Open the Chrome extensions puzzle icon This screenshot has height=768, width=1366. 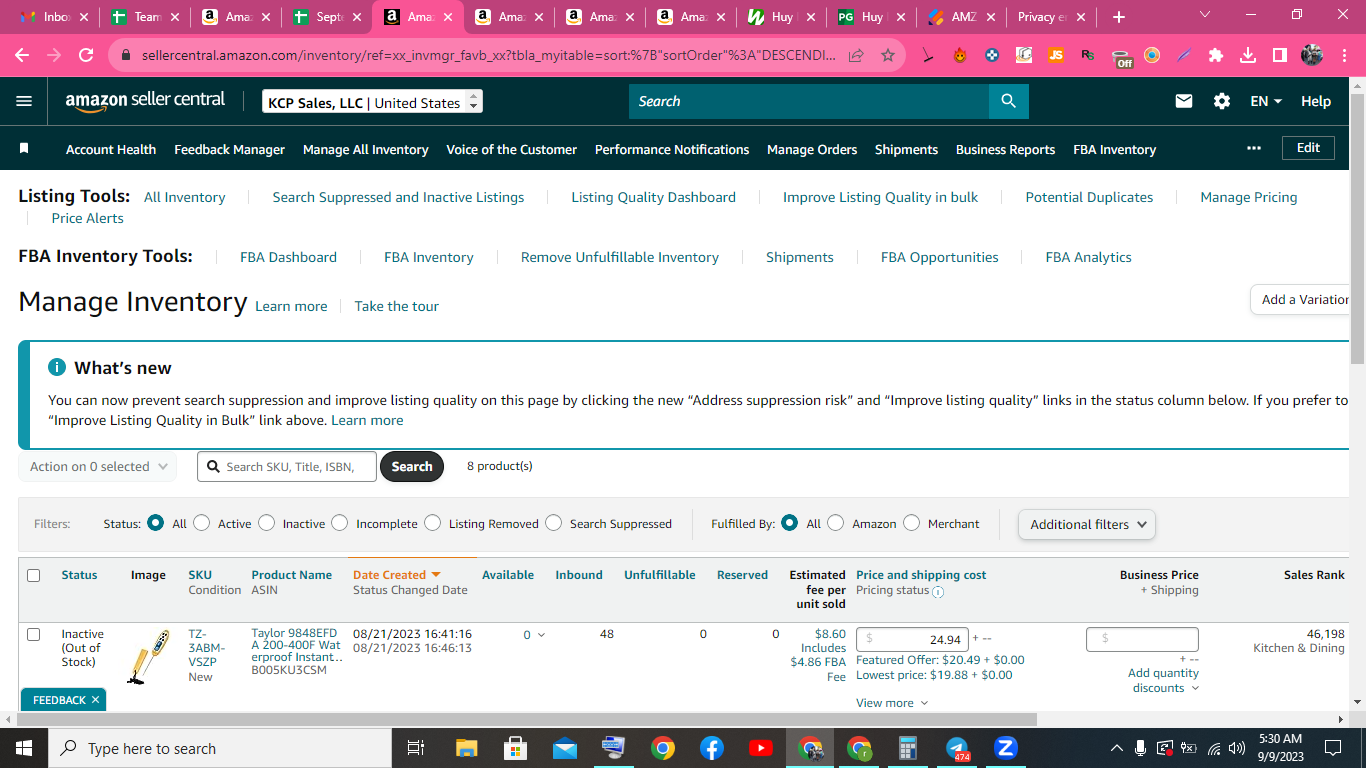pos(1216,55)
